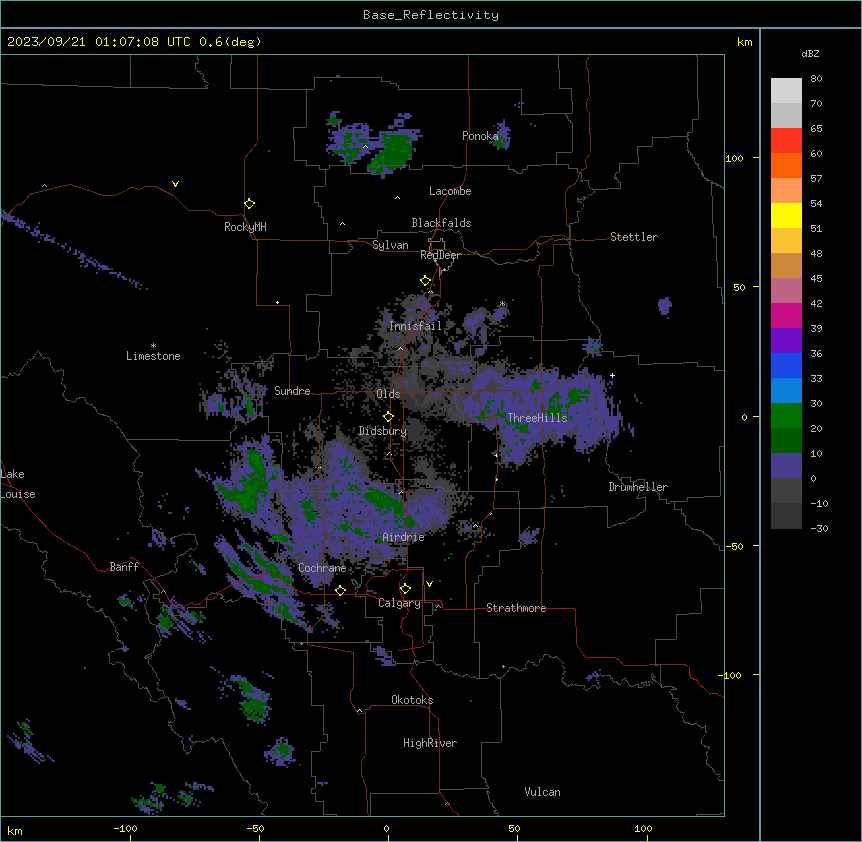Click the RockyMH city label
This screenshot has height=842, width=862.
[x=245, y=227]
